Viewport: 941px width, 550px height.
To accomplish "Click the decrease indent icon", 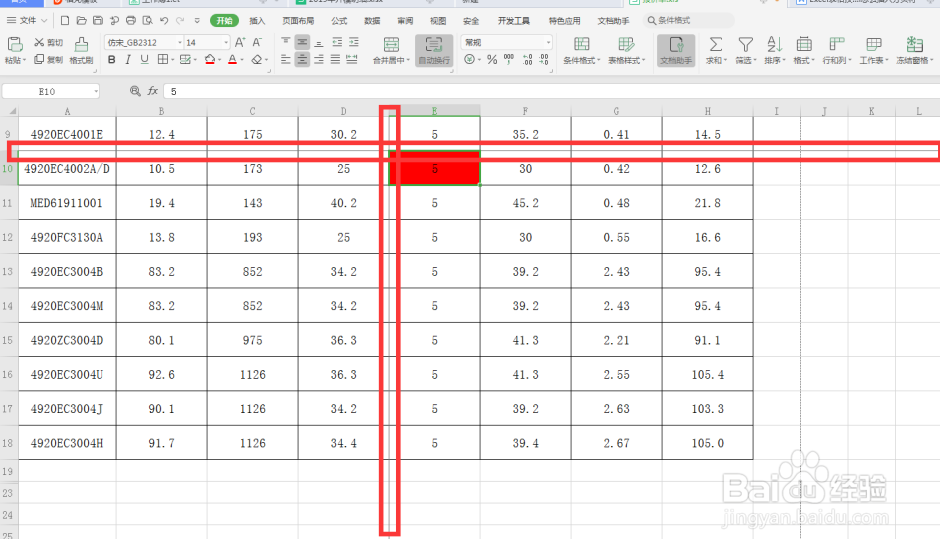I will pyautogui.click(x=337, y=41).
